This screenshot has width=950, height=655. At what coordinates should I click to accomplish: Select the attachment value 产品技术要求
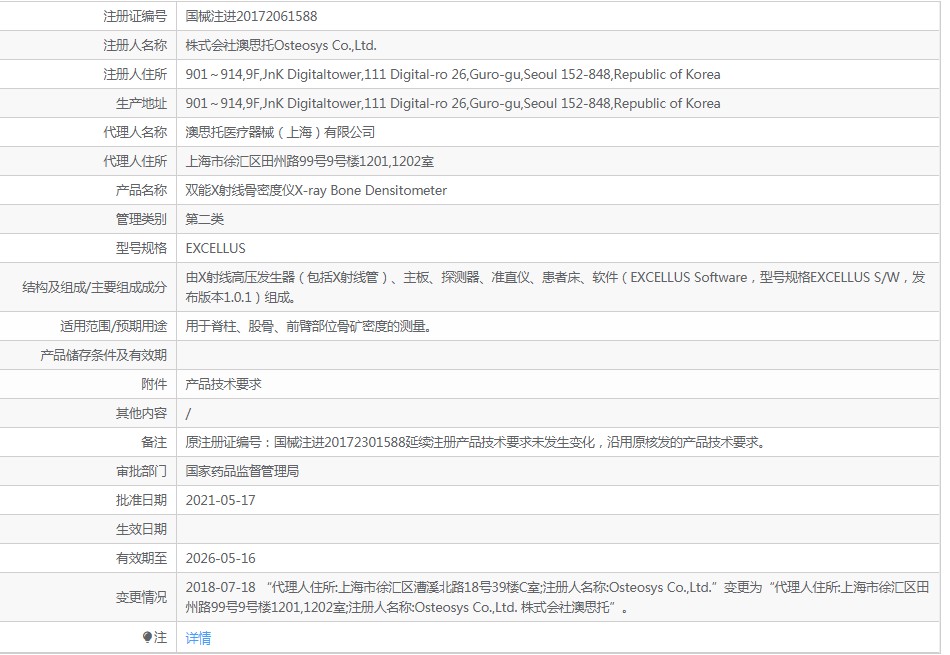point(224,384)
